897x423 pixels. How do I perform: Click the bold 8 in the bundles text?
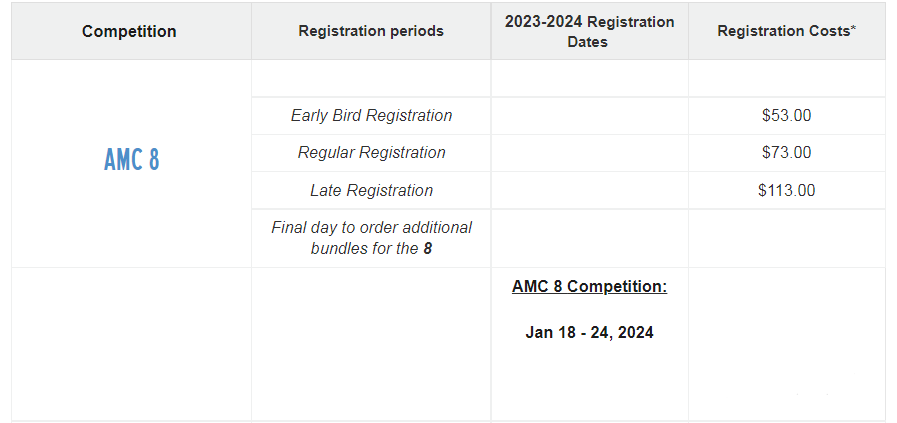pyautogui.click(x=427, y=249)
